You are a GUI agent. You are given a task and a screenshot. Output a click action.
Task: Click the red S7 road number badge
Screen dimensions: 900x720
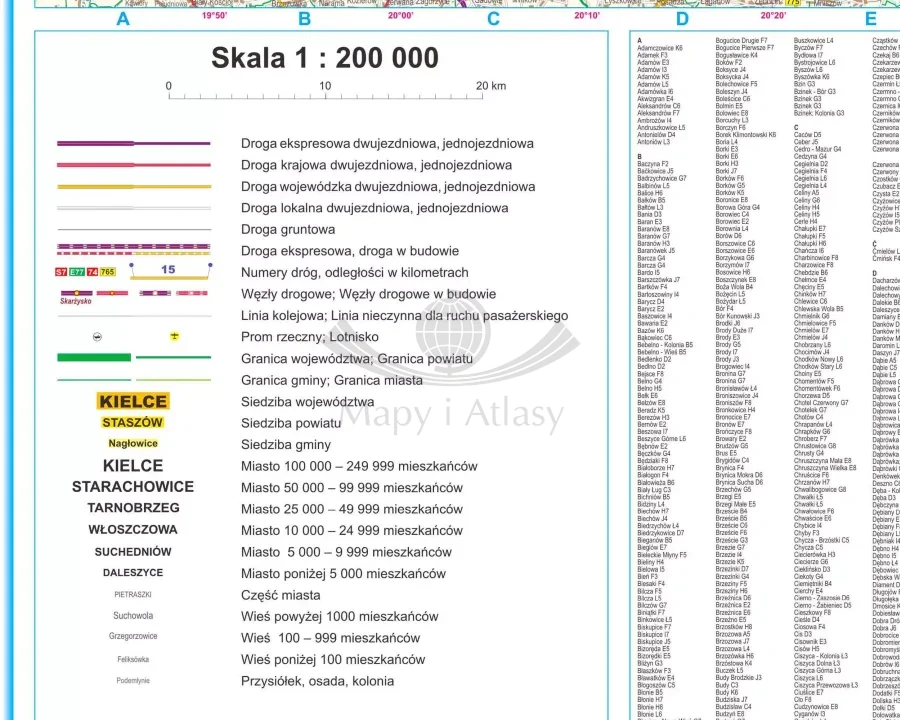(61, 272)
